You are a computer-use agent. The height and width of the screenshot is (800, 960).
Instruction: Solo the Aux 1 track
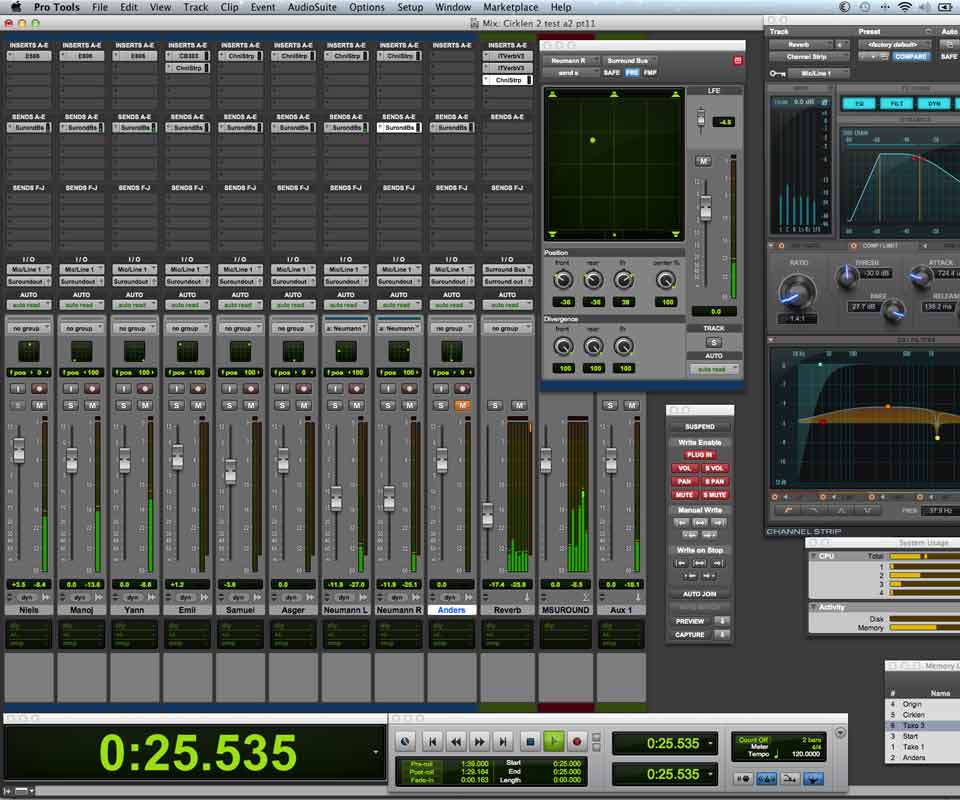(610, 405)
